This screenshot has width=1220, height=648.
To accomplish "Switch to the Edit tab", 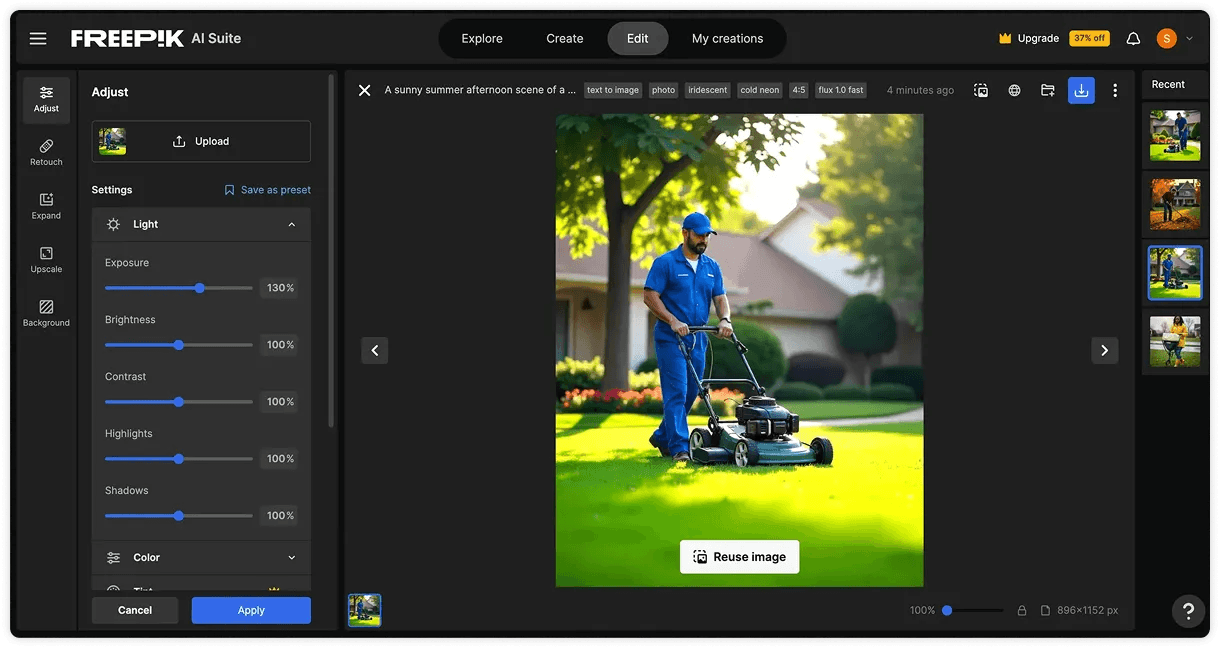I will click(638, 39).
